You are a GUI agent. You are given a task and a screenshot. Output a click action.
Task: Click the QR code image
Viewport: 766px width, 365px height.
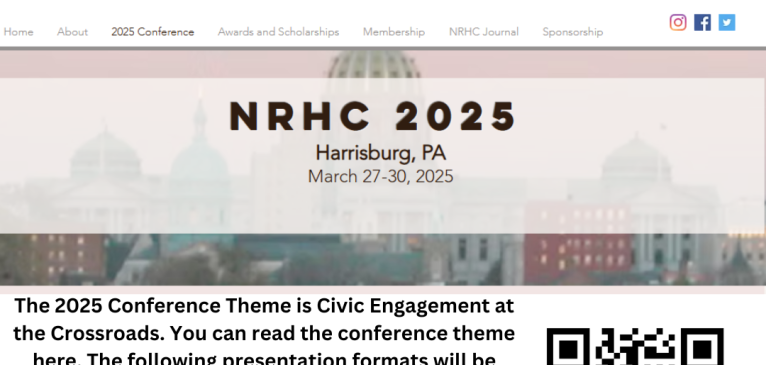(x=635, y=346)
